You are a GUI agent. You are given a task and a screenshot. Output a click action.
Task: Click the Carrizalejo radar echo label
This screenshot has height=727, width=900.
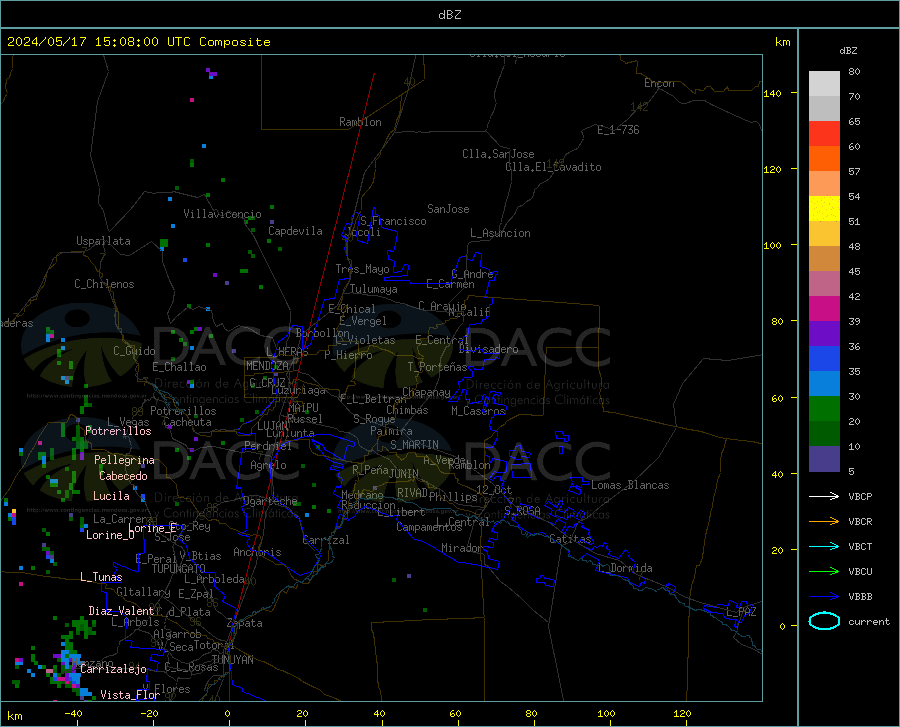(113, 669)
